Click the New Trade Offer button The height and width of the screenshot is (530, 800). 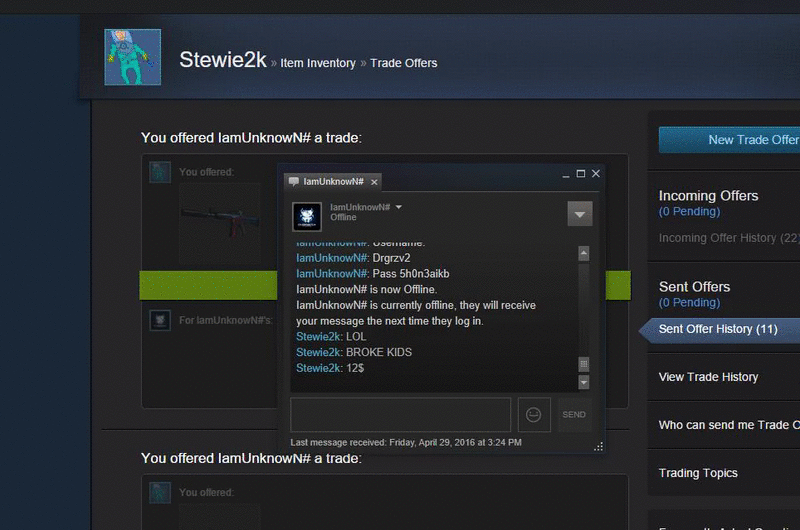coord(730,140)
